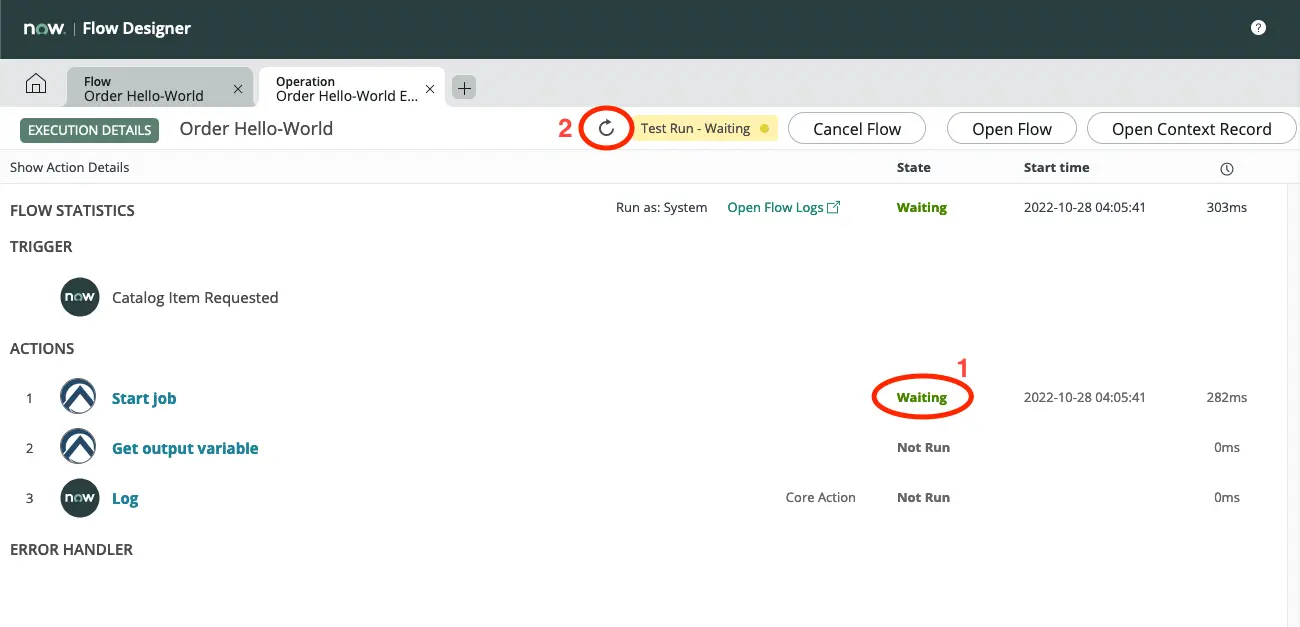Click the duration clock column icon
Screen dimensions: 1300x627
coord(1227,168)
